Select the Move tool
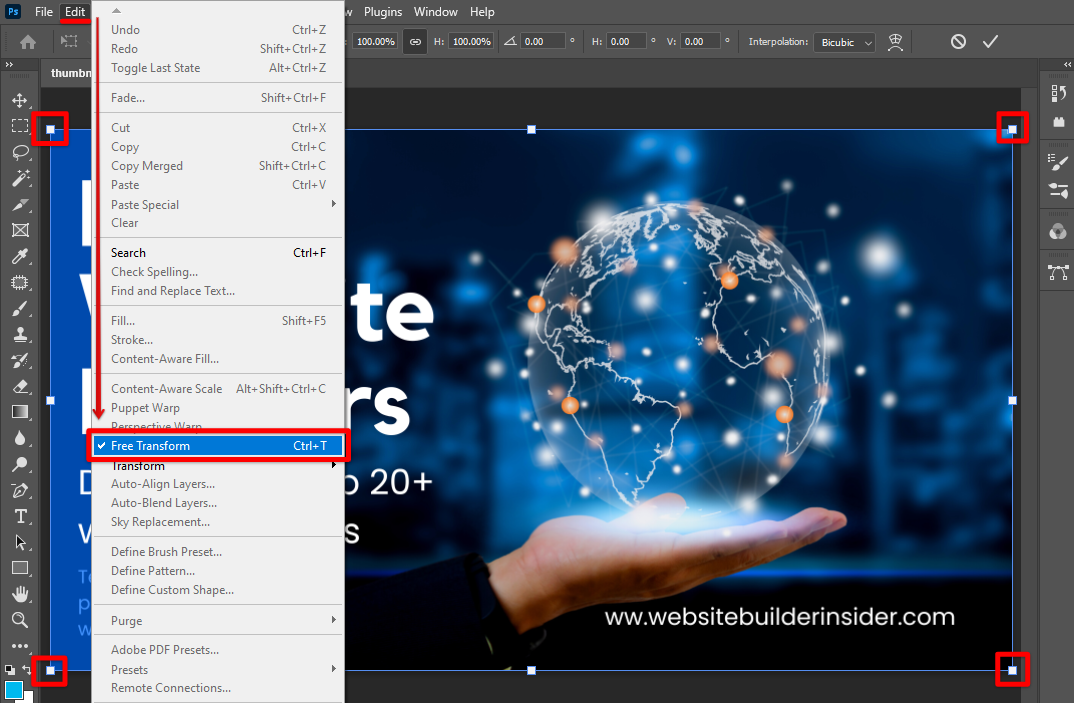 20,100
